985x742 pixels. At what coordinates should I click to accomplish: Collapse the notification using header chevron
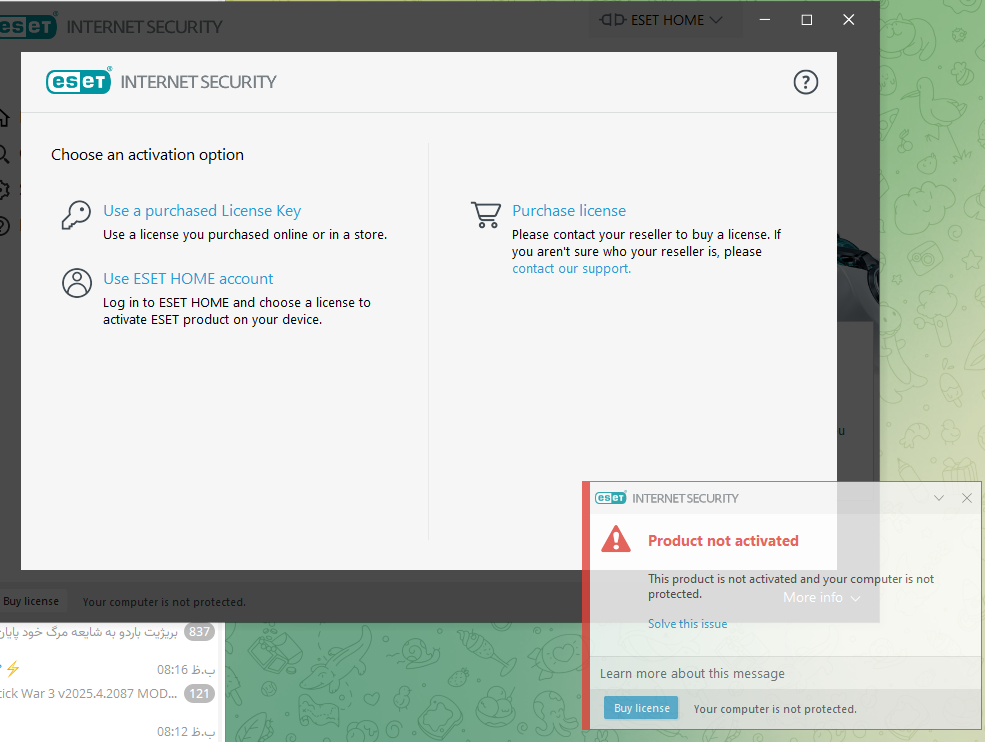939,498
